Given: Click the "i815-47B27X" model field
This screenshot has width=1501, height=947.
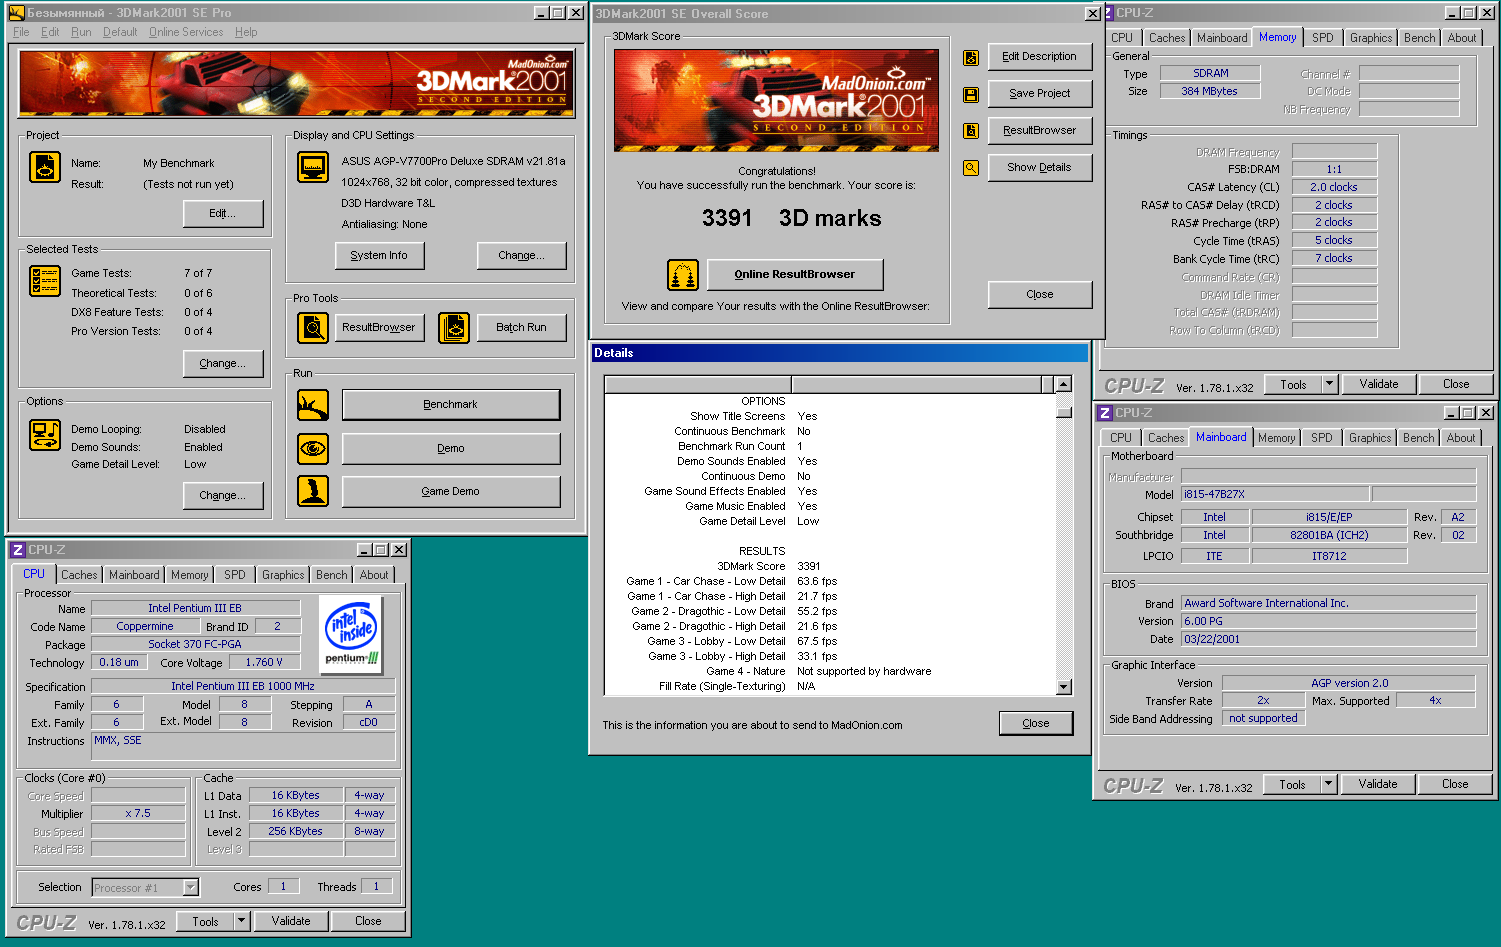Looking at the screenshot, I should [x=1275, y=494].
